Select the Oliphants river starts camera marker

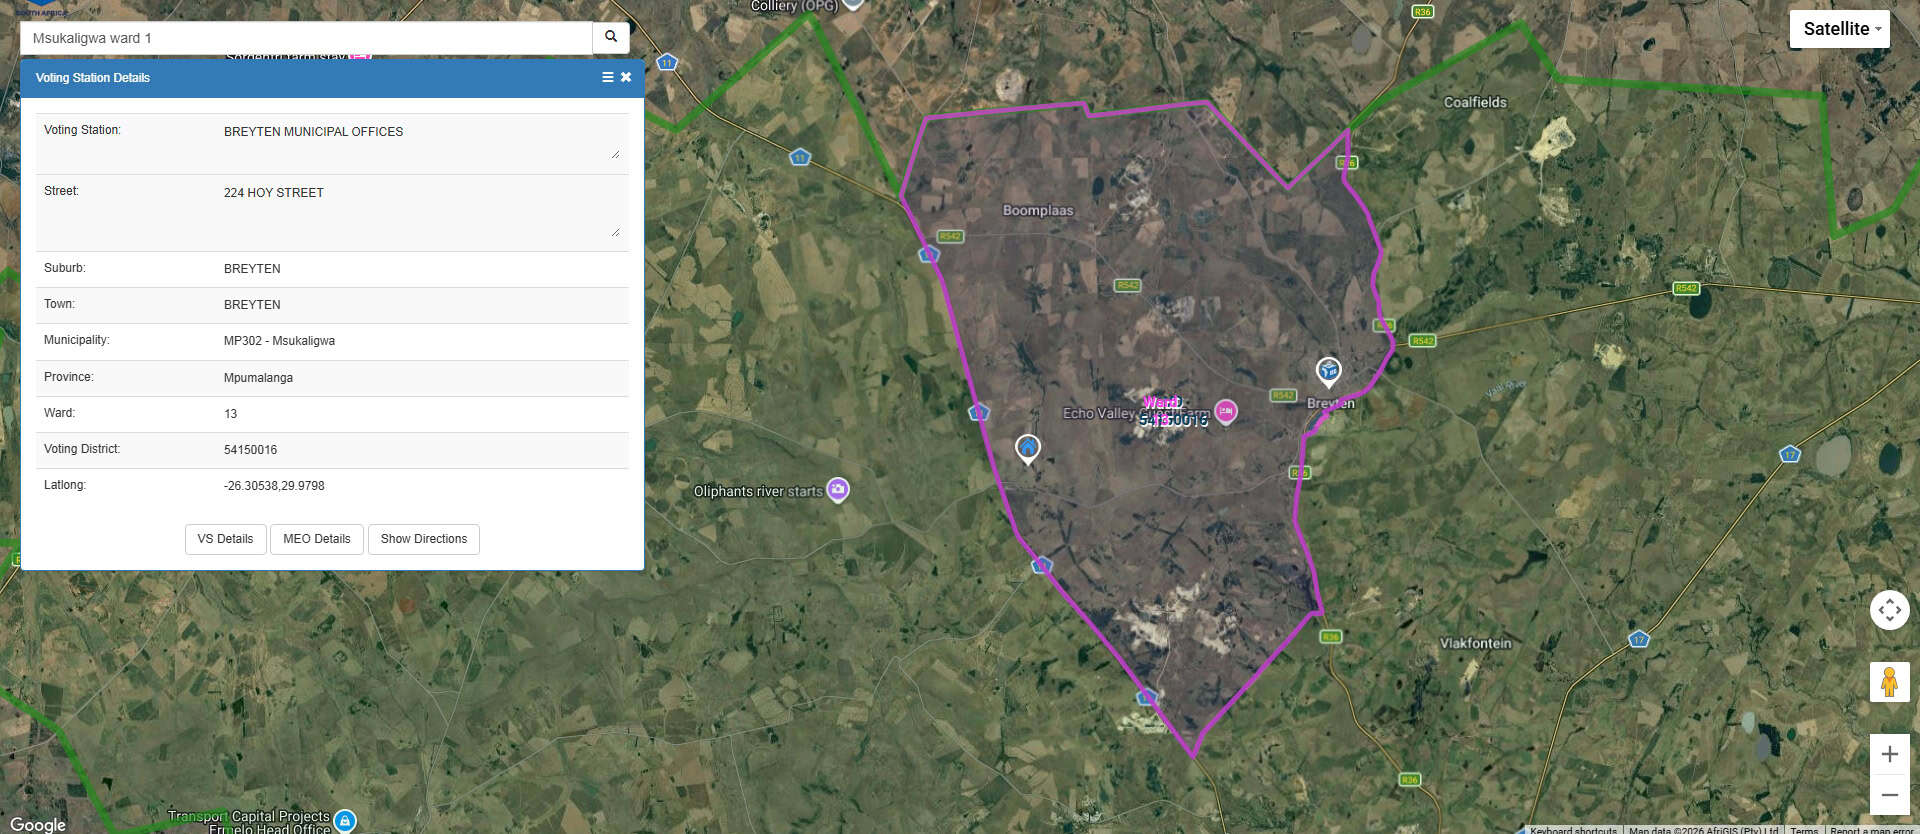[838, 490]
